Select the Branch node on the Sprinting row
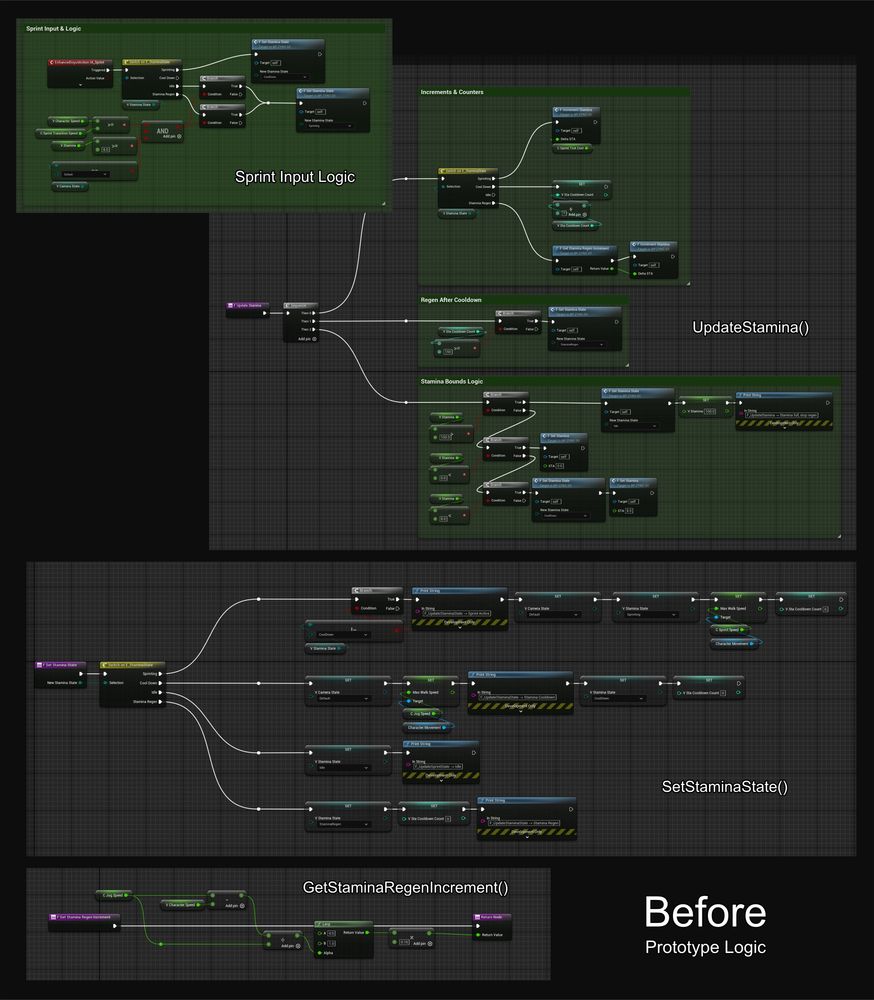 tap(377, 600)
